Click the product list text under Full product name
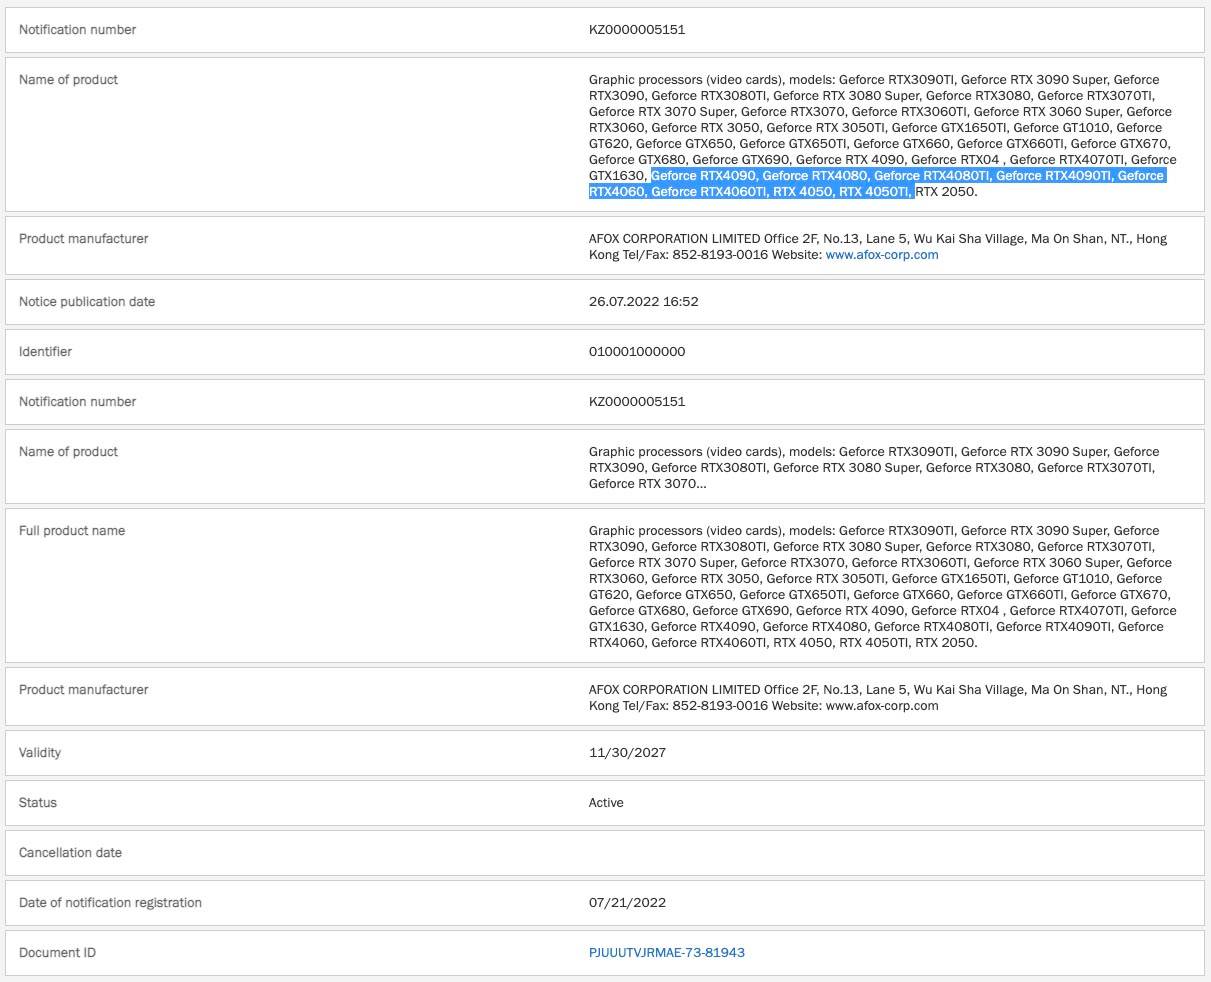This screenshot has height=982, width=1211. point(880,587)
